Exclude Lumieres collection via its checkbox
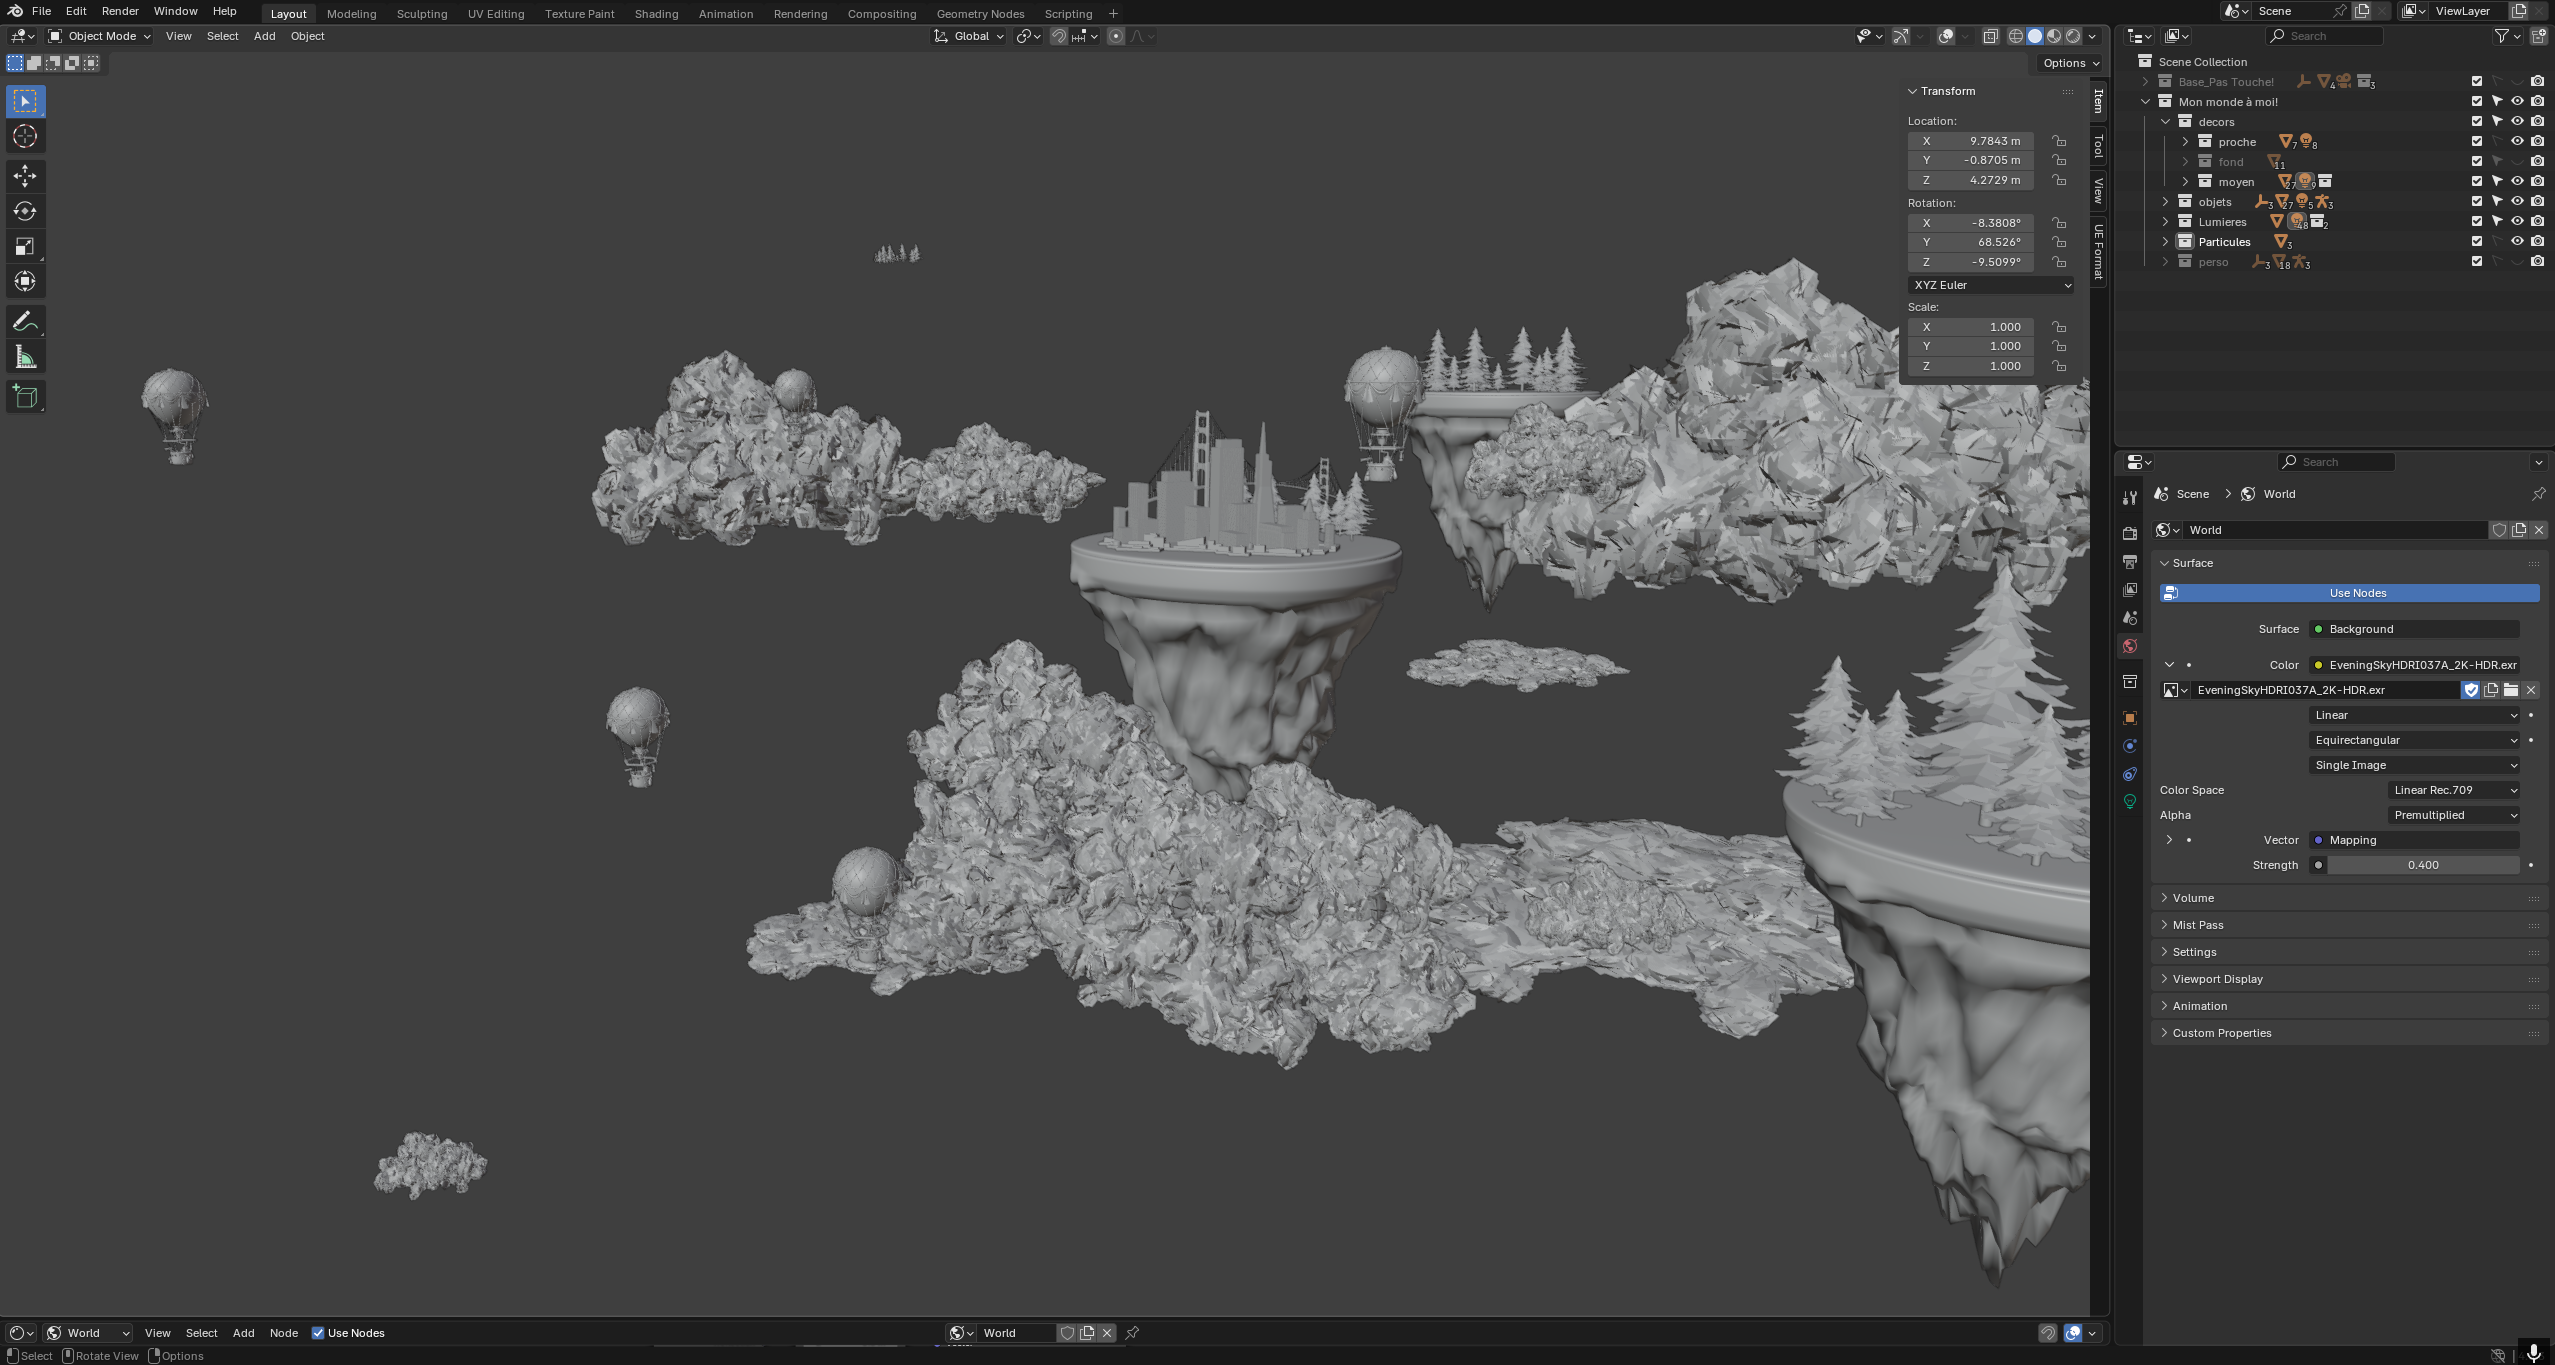This screenshot has height=1365, width=2555. (2477, 221)
